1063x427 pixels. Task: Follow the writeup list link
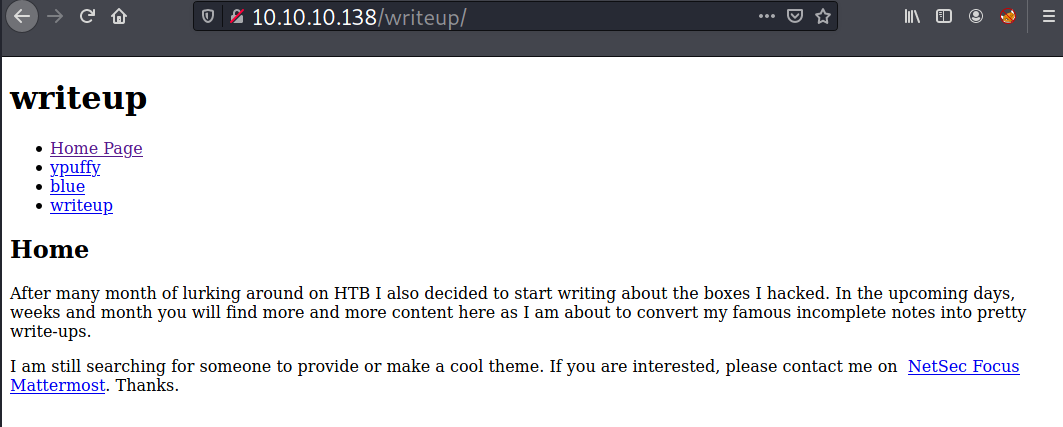pyautogui.click(x=81, y=205)
